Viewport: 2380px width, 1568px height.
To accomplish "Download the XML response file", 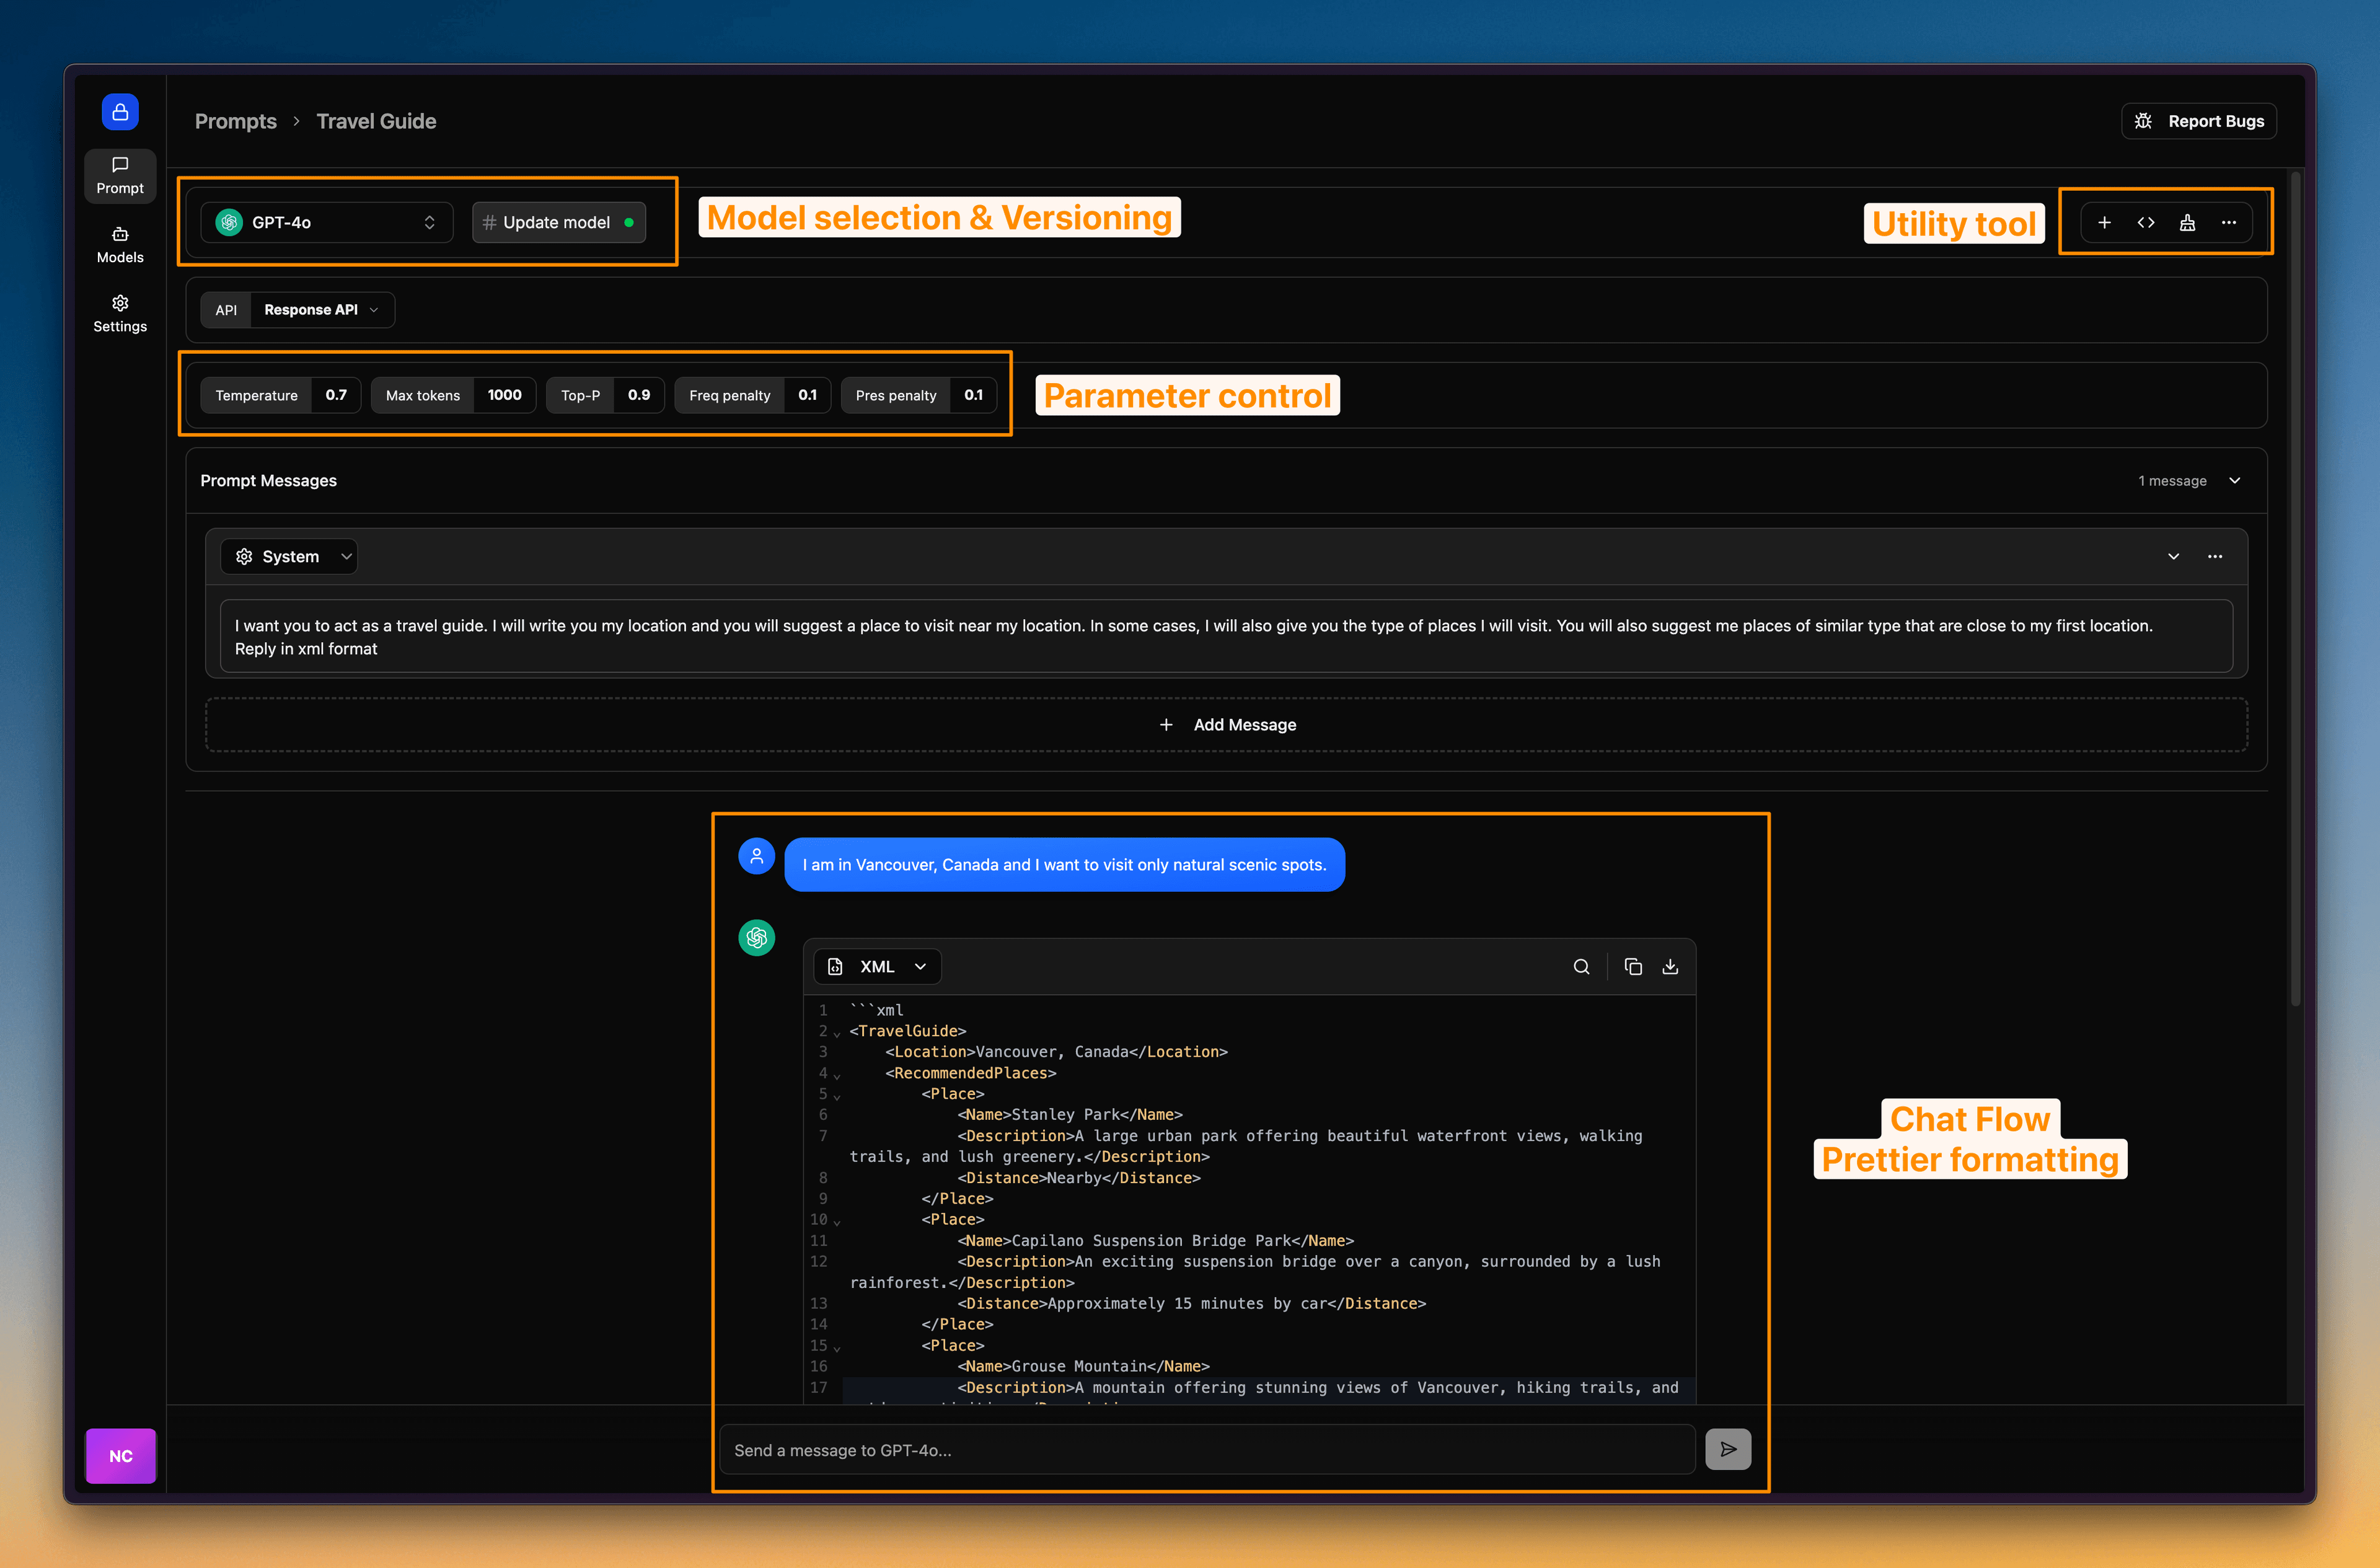I will (x=1670, y=967).
